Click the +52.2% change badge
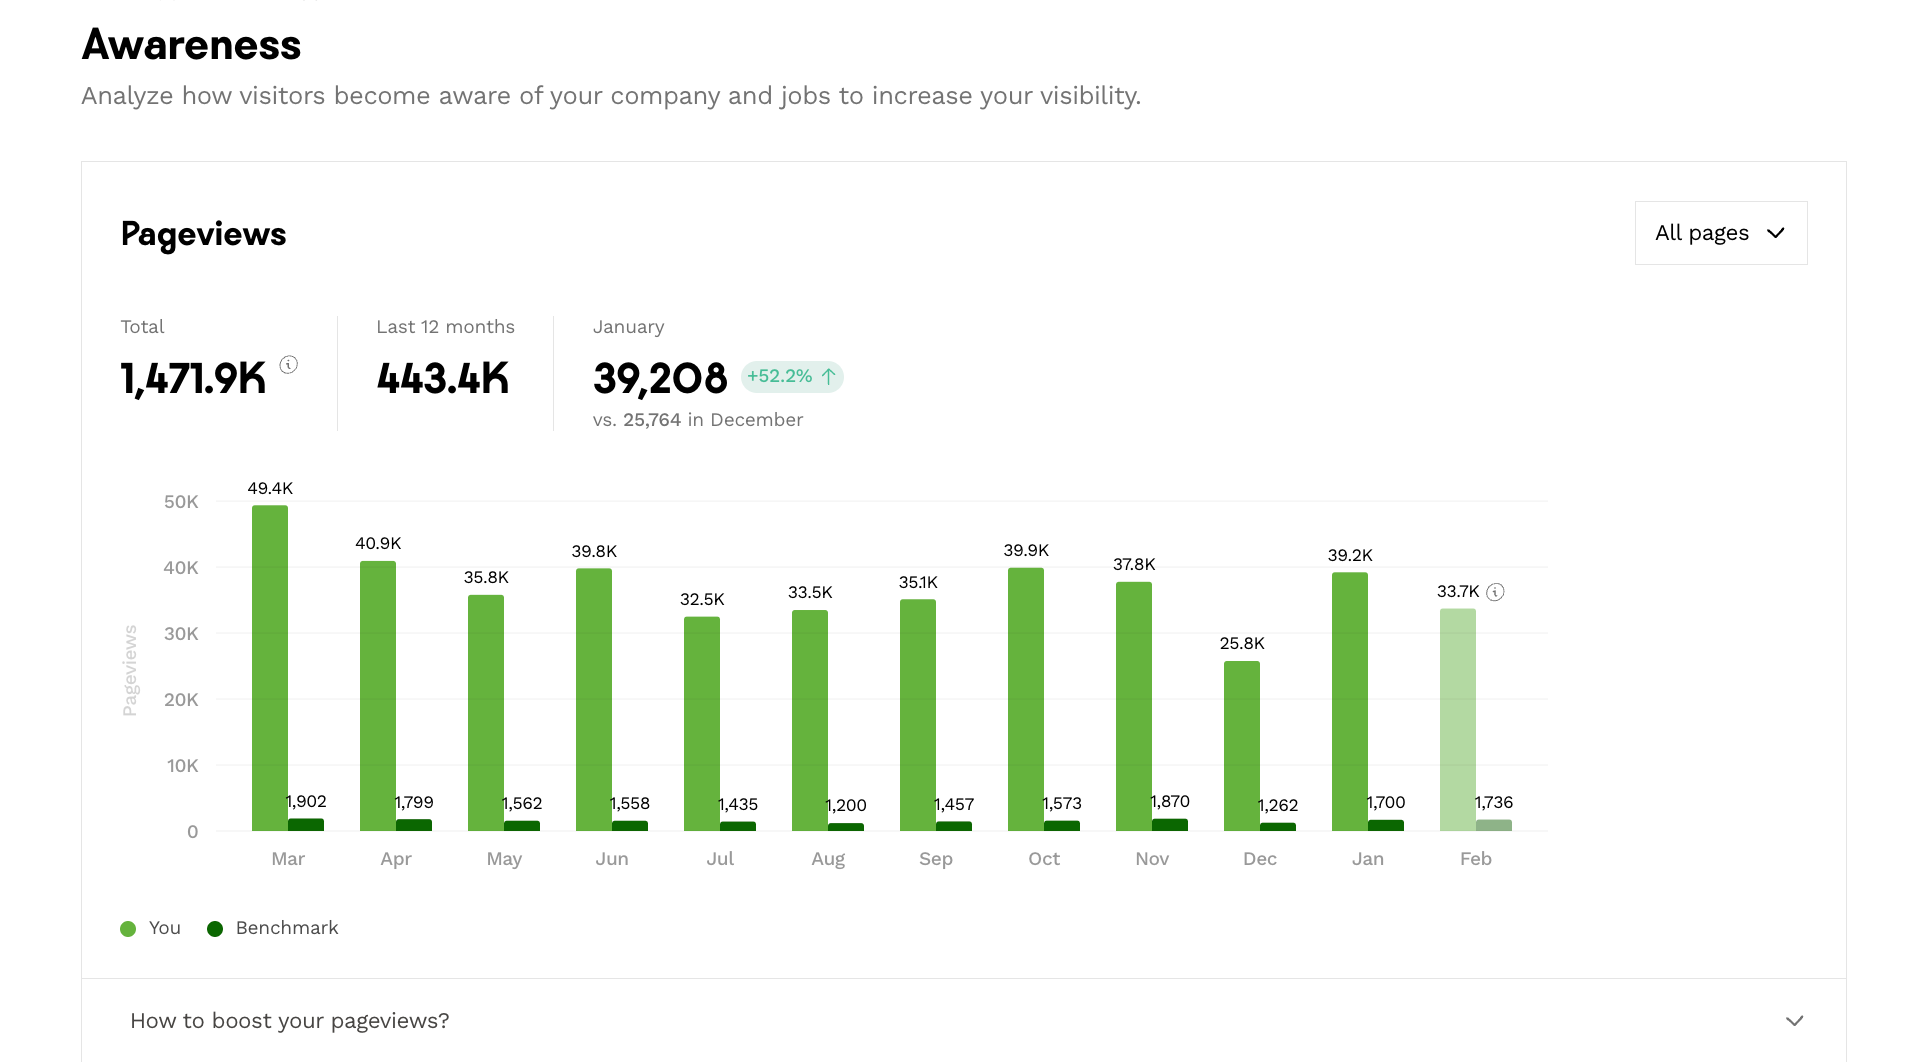The image size is (1918, 1062). click(791, 377)
